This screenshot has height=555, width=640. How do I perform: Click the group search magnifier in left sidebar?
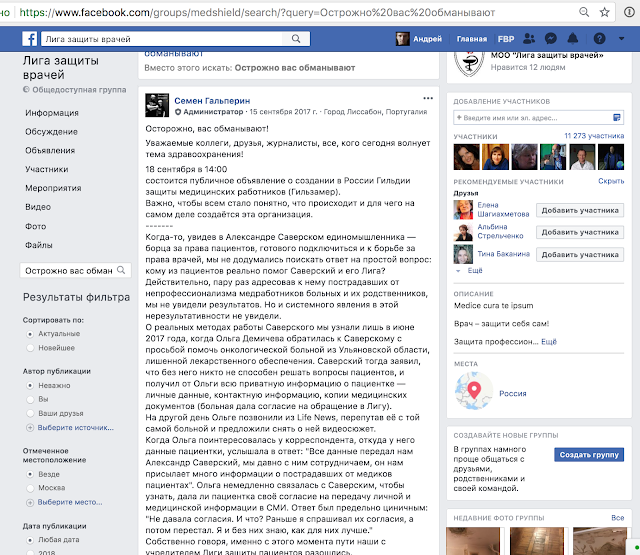121,270
